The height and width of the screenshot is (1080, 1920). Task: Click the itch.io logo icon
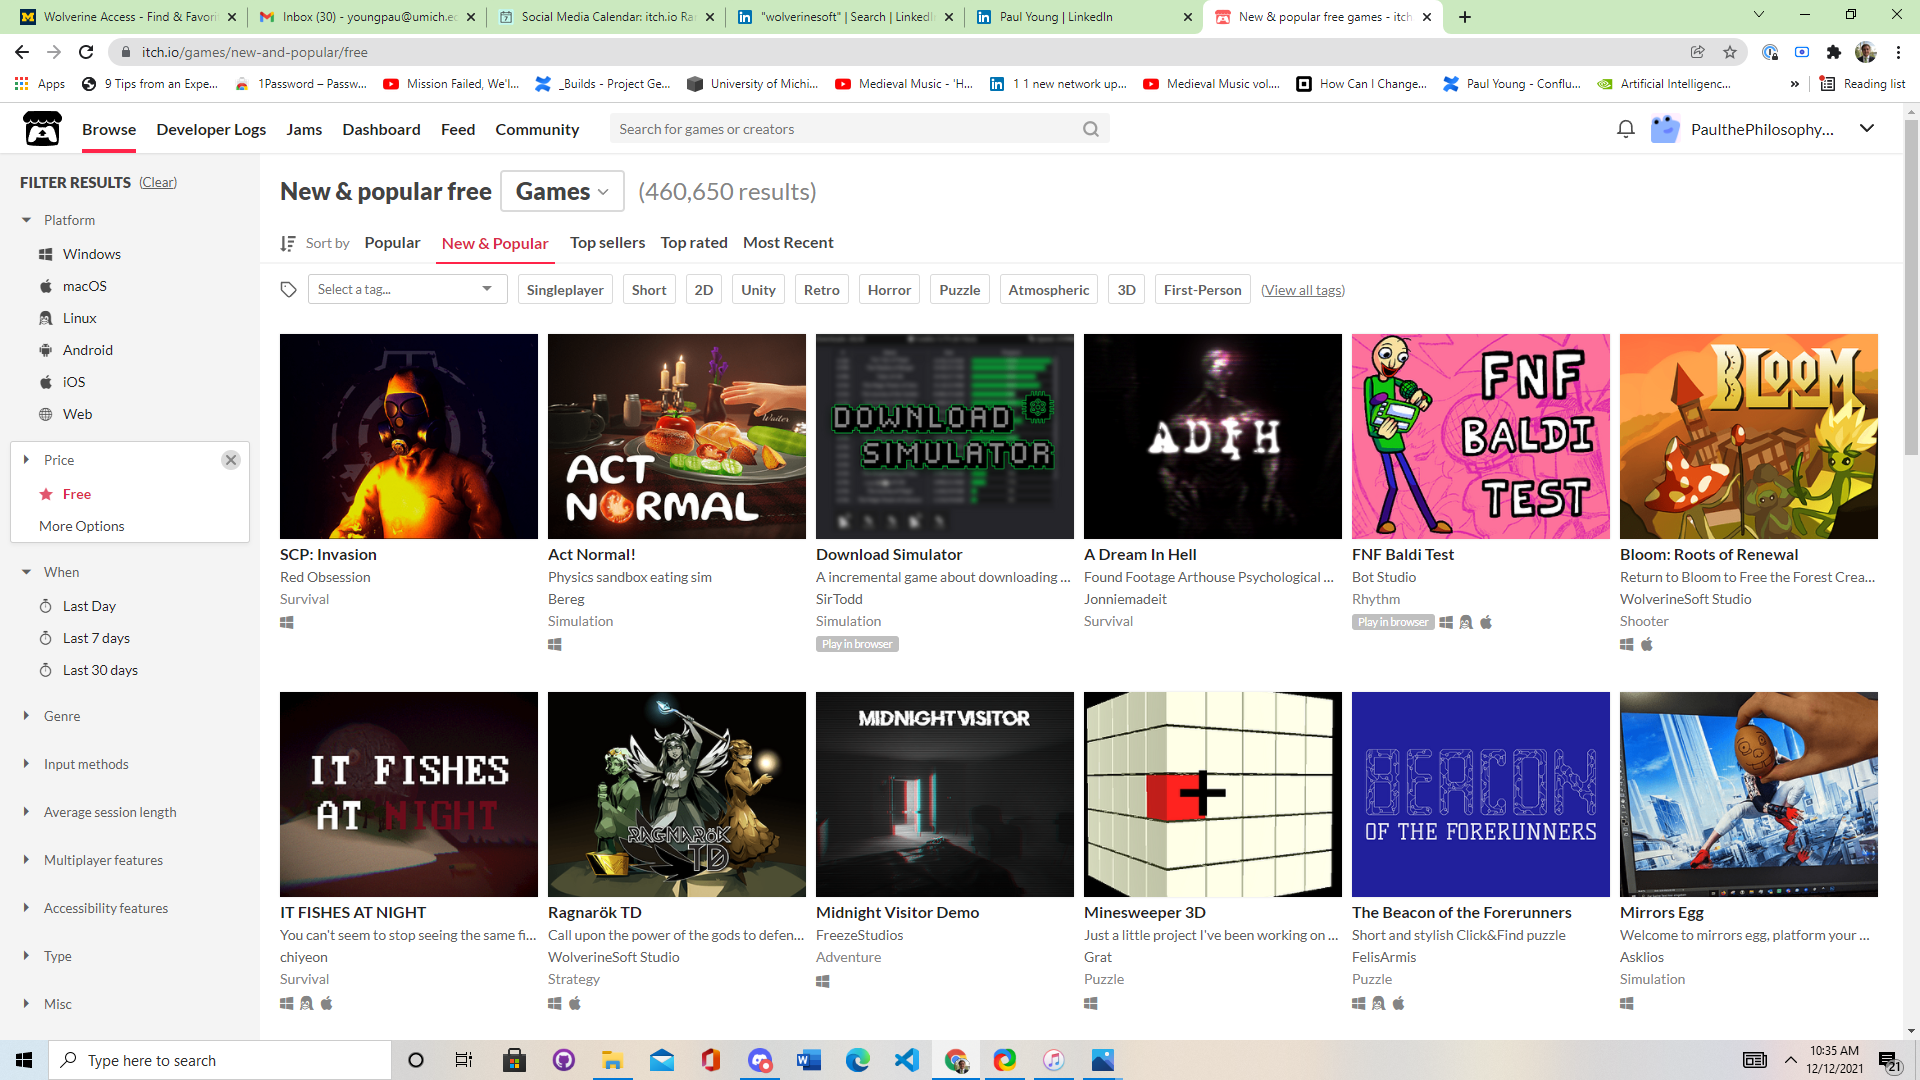42,129
